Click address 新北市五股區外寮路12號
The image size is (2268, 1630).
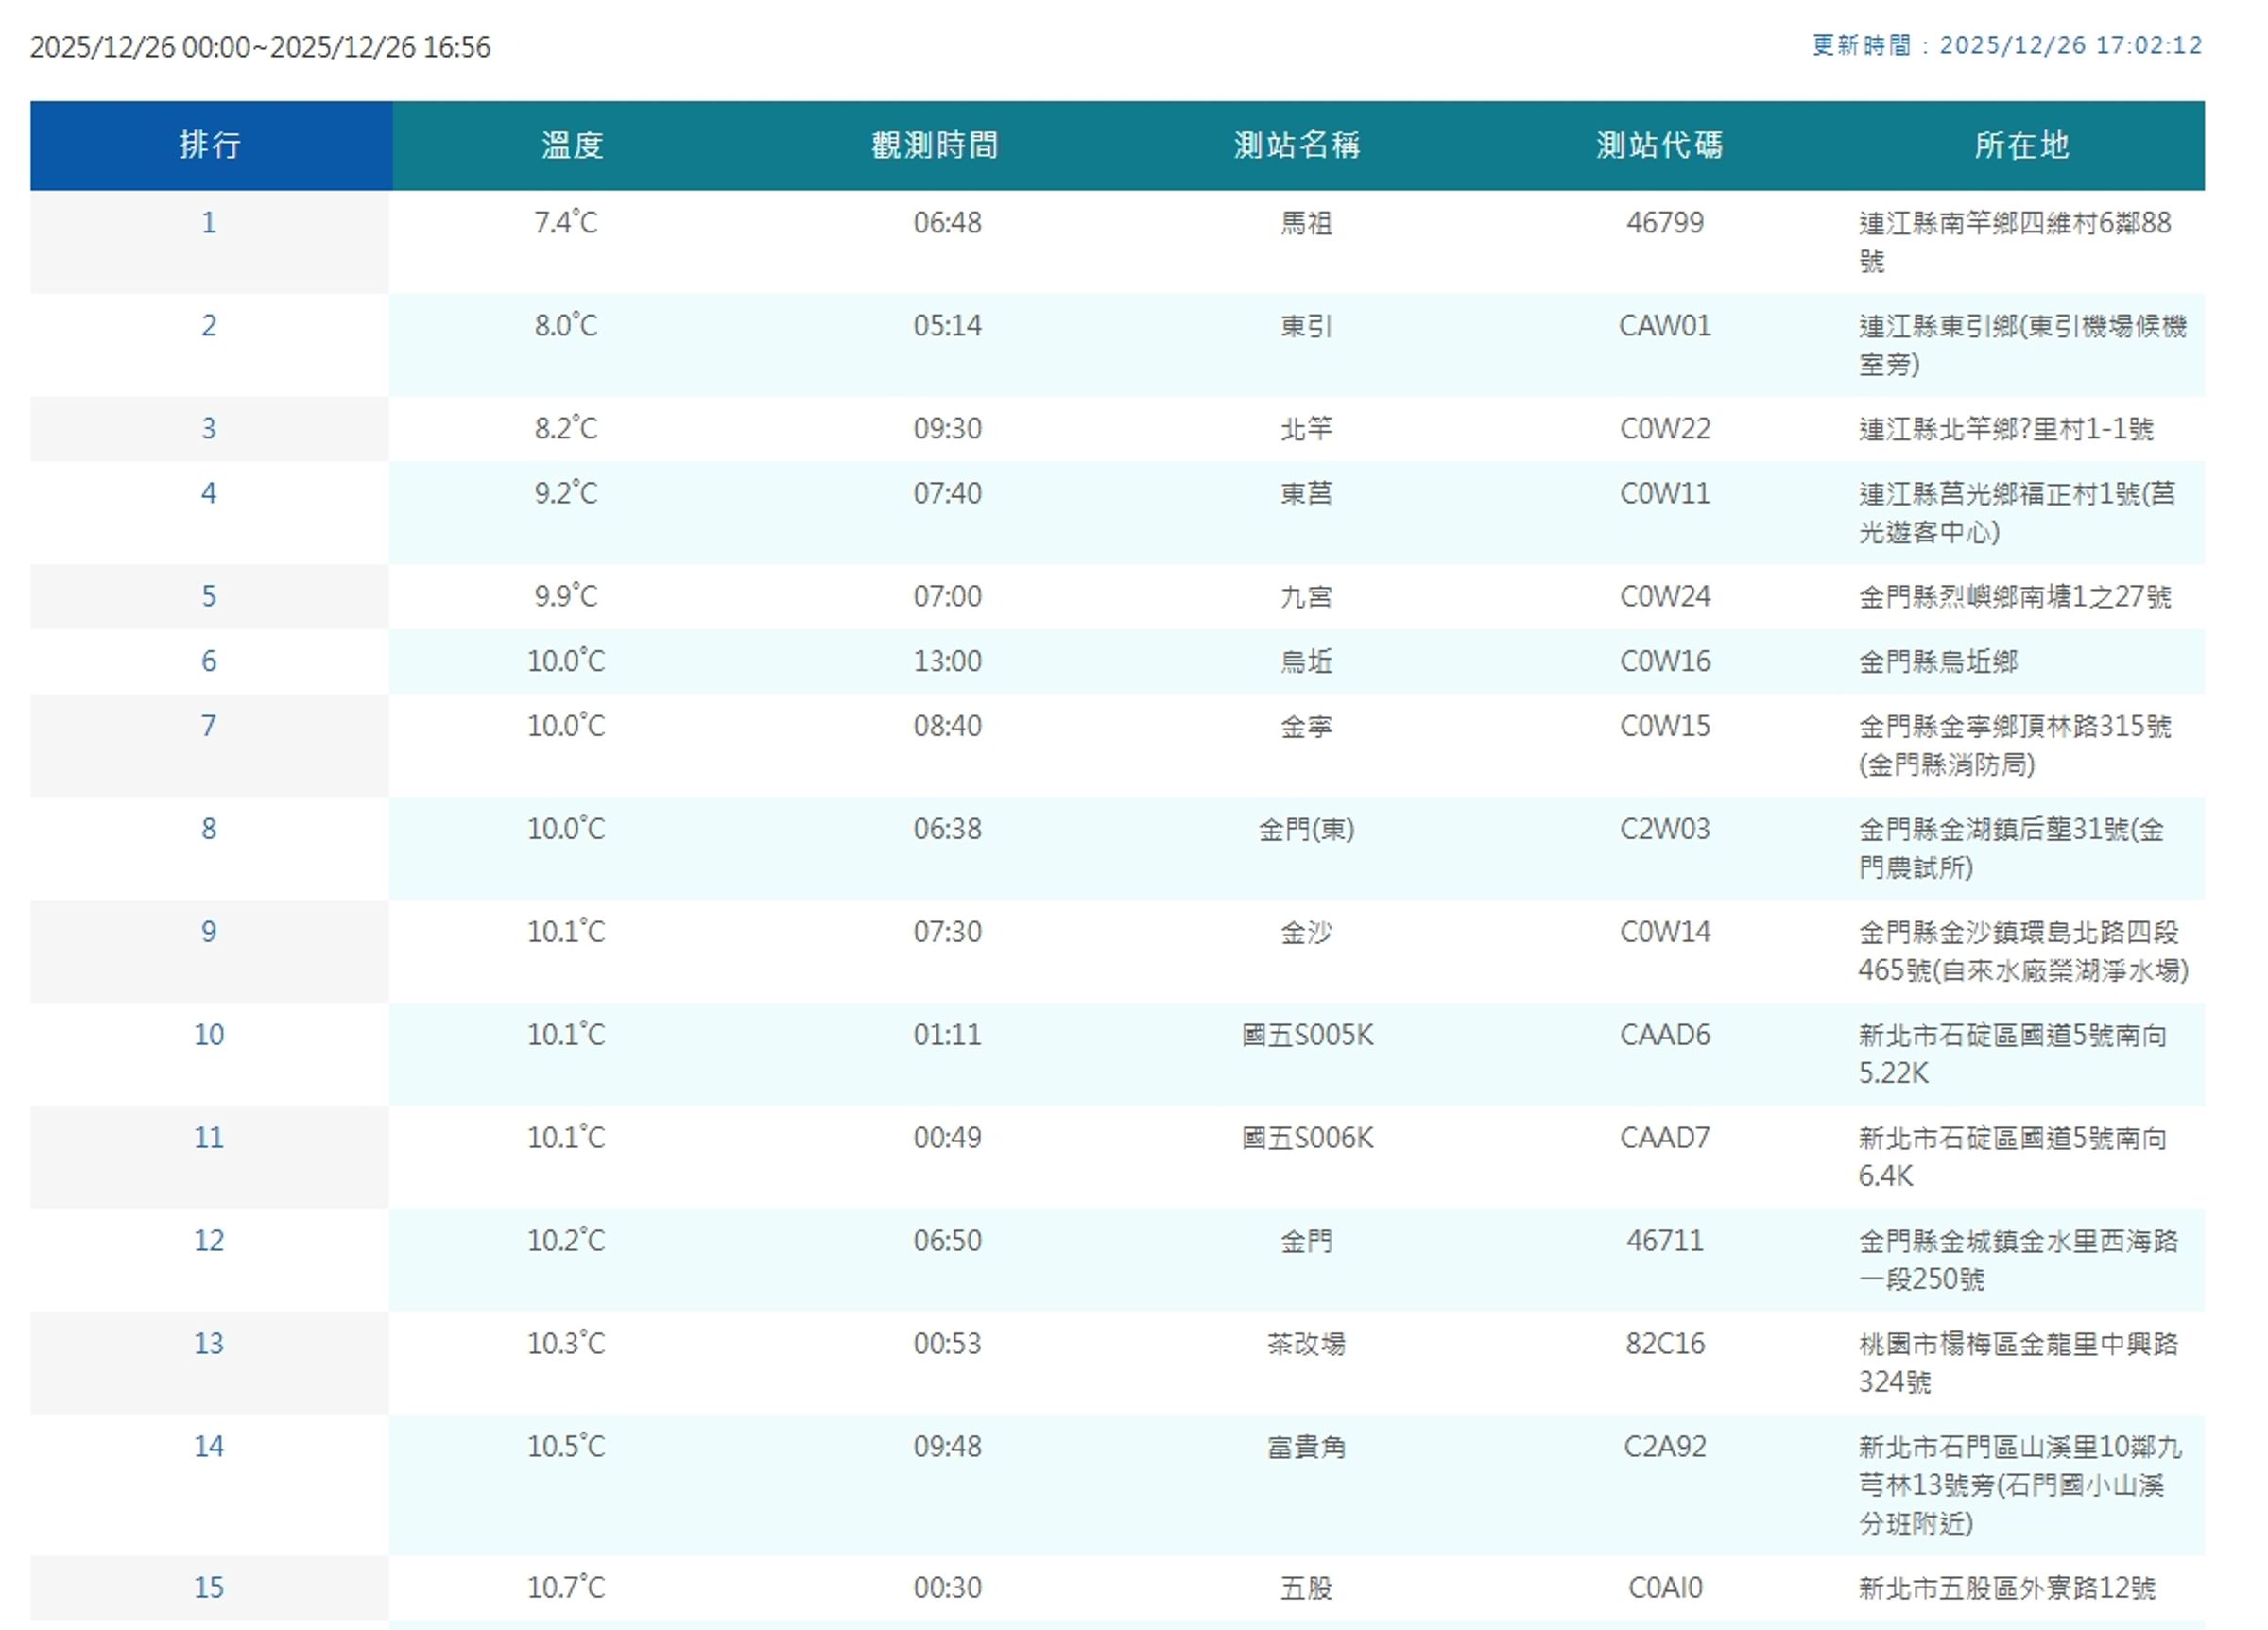pyautogui.click(x=2007, y=1588)
